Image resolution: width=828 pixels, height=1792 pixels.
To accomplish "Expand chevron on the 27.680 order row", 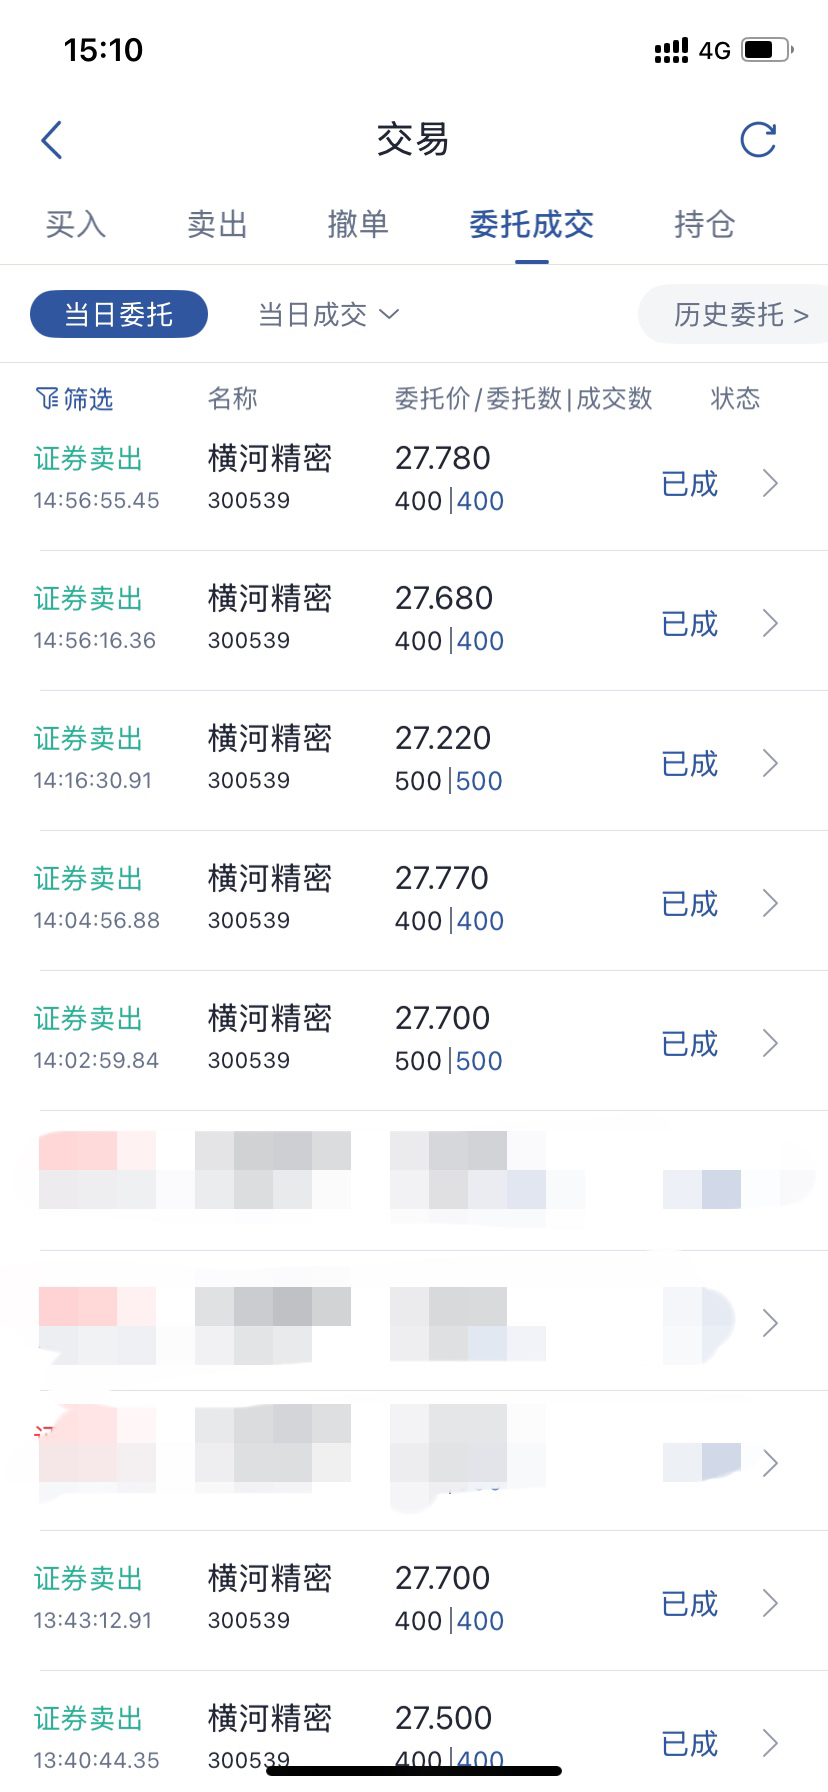I will (770, 624).
